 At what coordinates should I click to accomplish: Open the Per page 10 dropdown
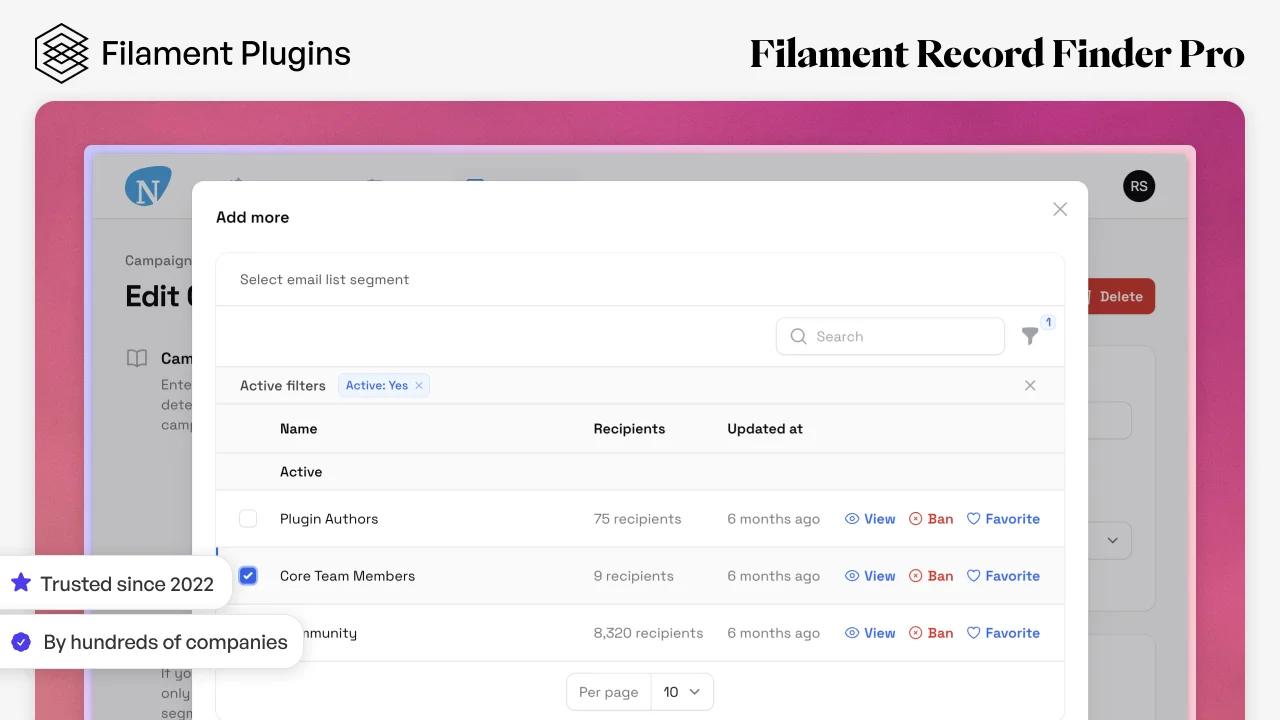point(682,692)
